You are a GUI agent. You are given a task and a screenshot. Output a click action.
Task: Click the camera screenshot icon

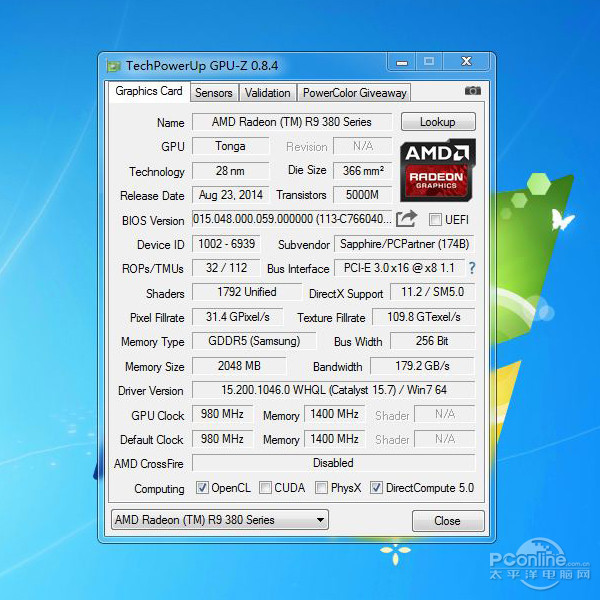(473, 91)
